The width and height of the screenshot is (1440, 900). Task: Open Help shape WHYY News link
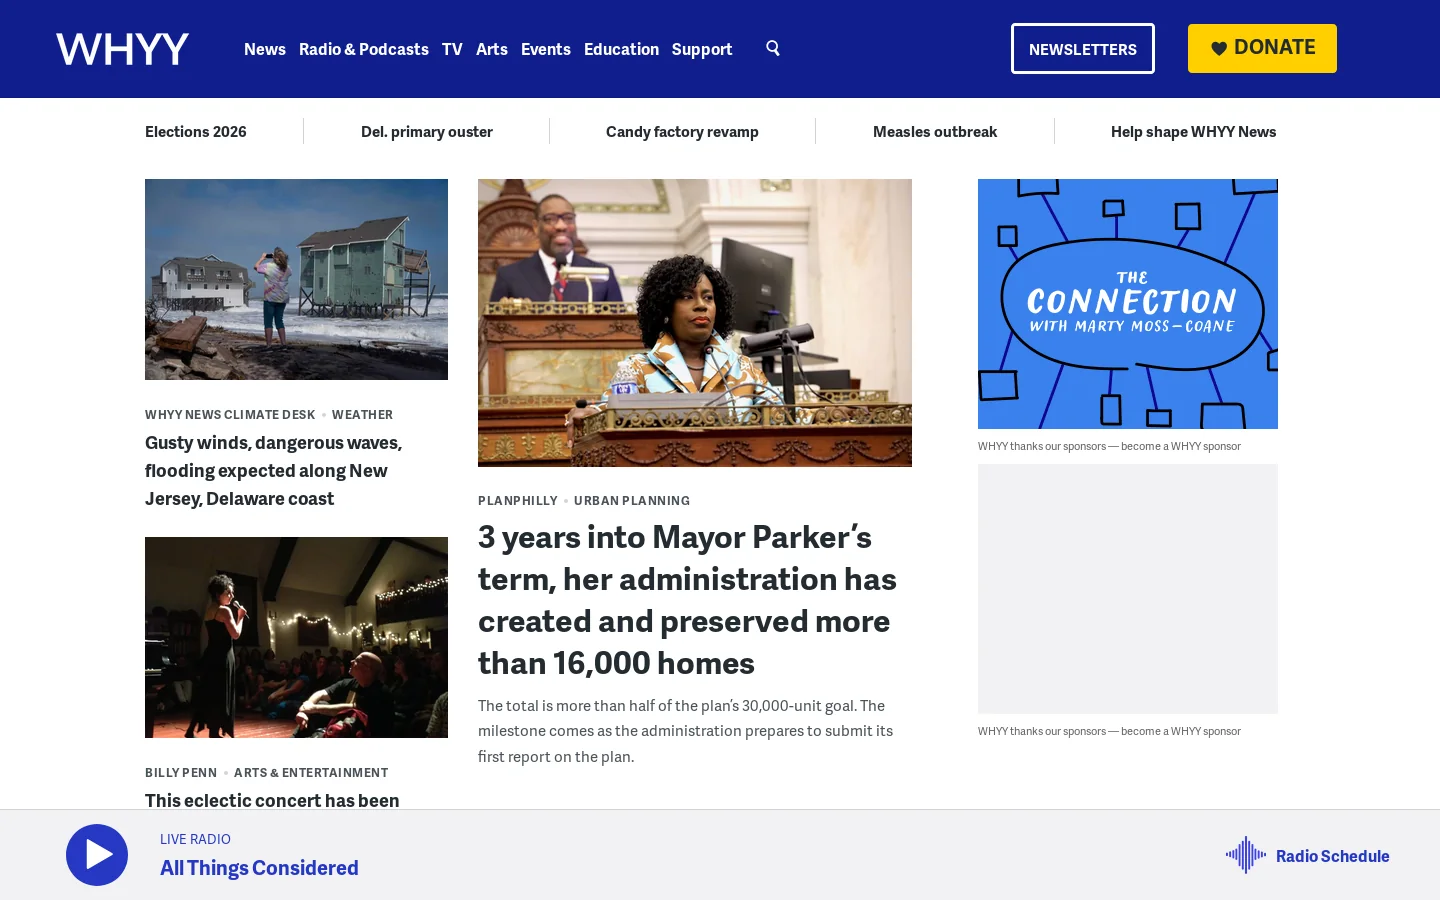1194,132
